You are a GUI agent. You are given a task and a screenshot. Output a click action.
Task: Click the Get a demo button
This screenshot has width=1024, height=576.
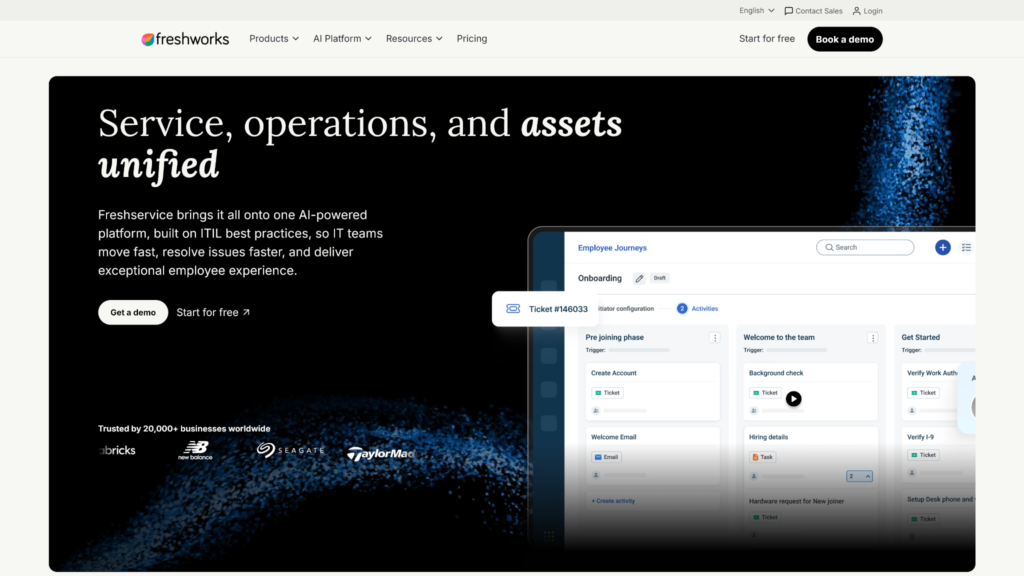point(133,312)
